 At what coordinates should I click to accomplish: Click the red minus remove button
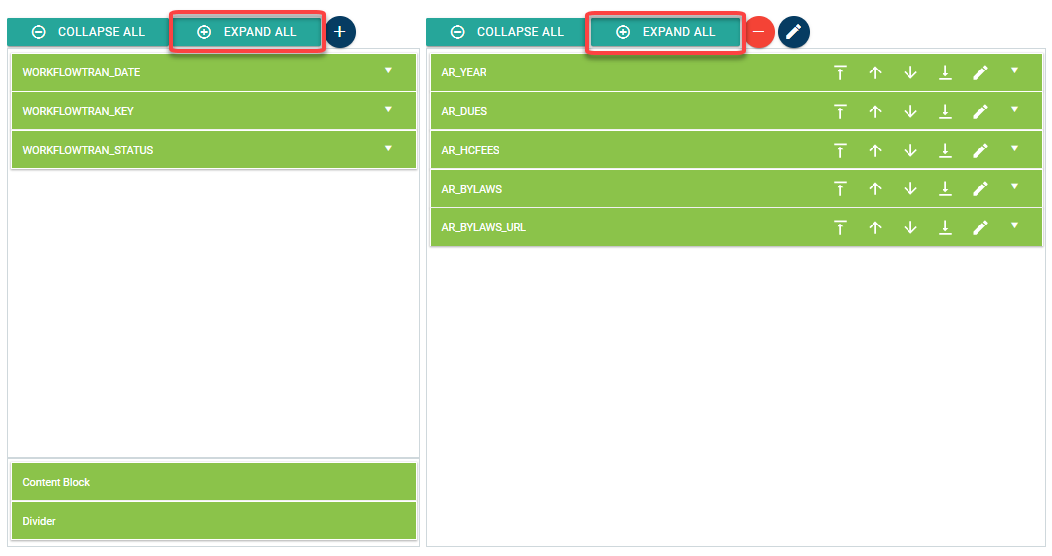[x=759, y=32]
